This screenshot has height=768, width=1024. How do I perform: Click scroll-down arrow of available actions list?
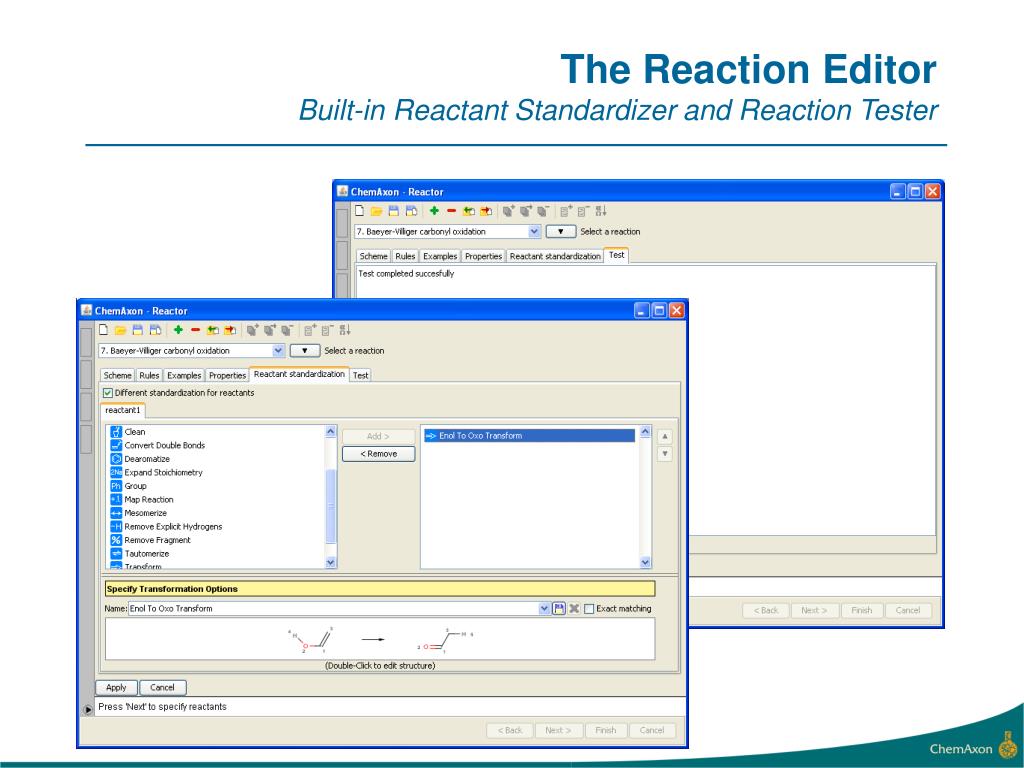pos(330,562)
